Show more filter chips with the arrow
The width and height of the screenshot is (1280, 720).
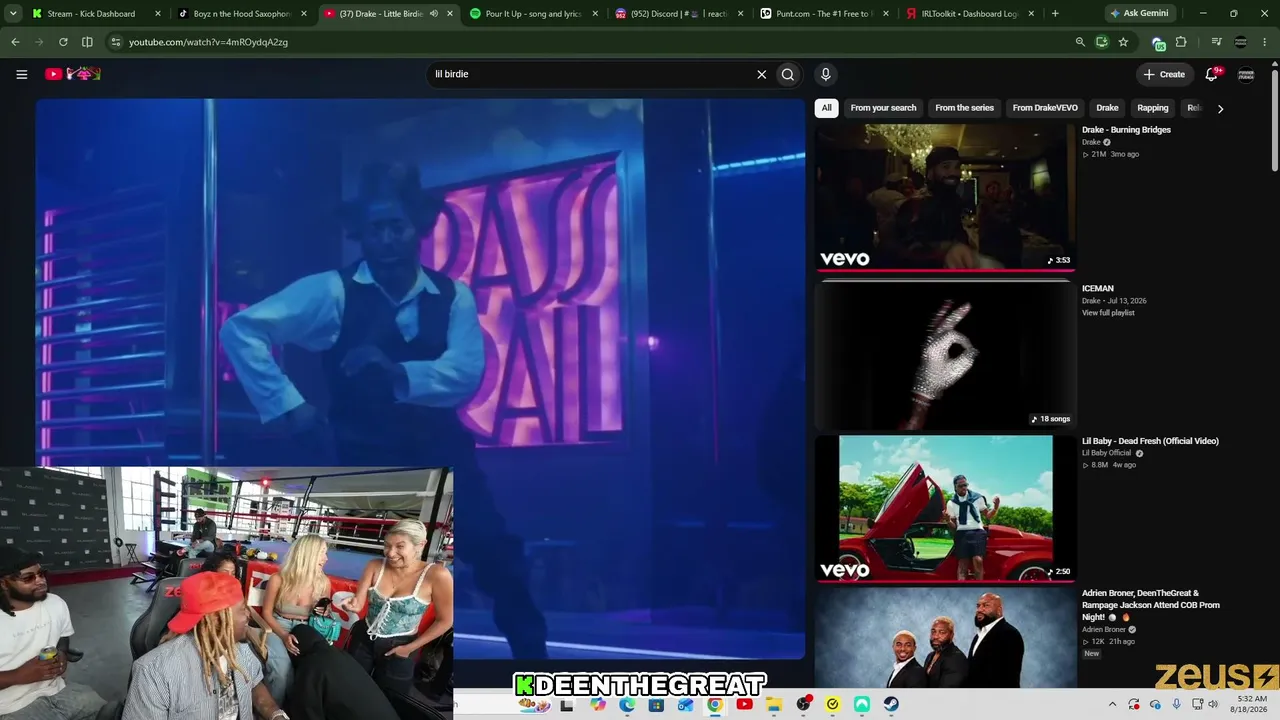click(1220, 108)
